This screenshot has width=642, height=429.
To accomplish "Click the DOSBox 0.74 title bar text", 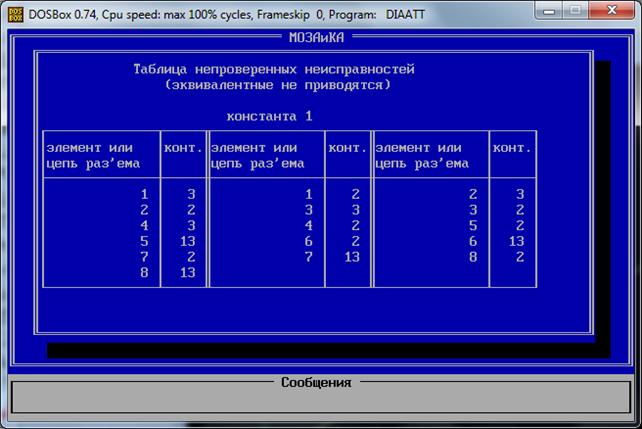I will click(226, 15).
